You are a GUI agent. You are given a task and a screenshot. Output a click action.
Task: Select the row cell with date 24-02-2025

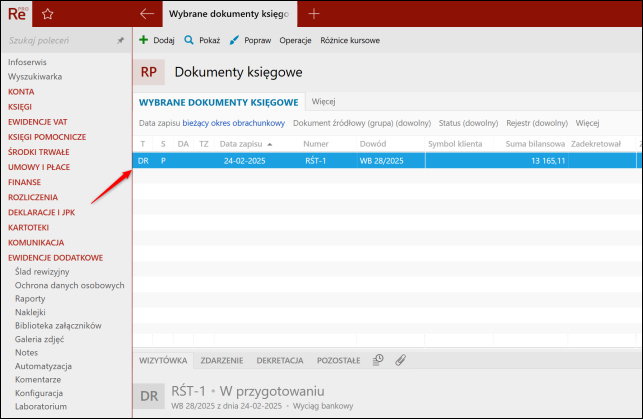[x=244, y=161]
